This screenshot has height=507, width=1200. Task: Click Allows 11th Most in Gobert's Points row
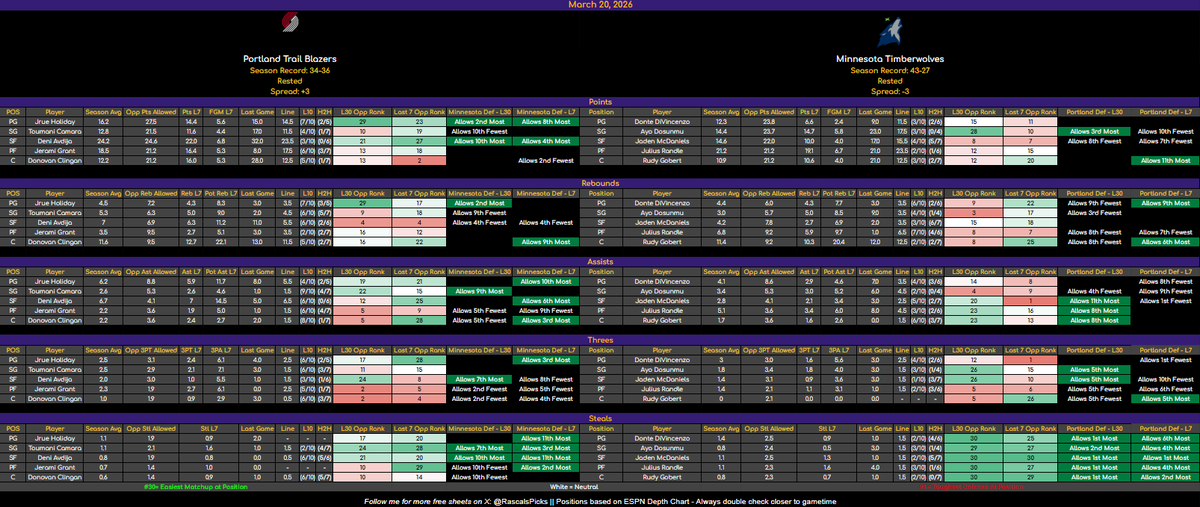(1164, 160)
